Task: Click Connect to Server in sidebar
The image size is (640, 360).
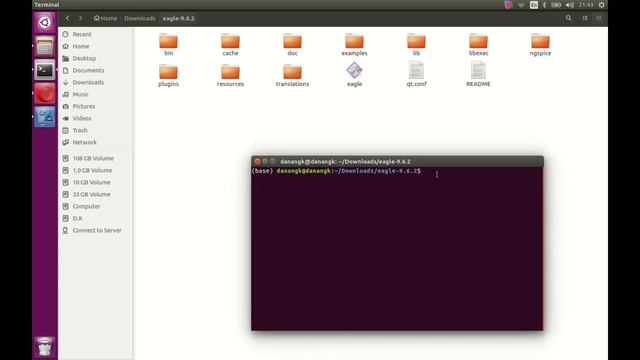Action: click(96, 230)
